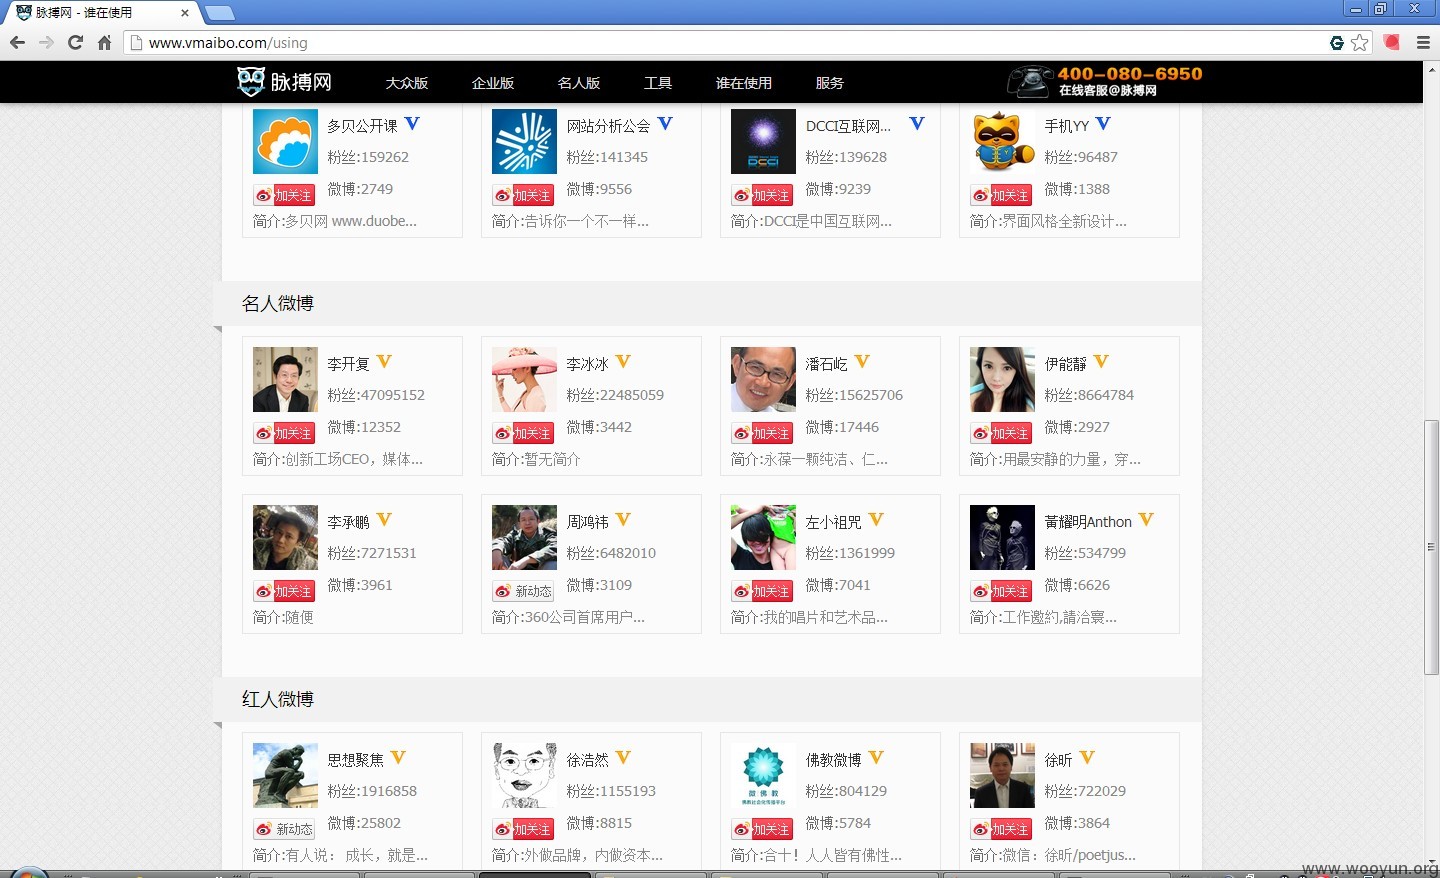The width and height of the screenshot is (1440, 878).
Task: Open the browser home icon
Action: tap(104, 42)
